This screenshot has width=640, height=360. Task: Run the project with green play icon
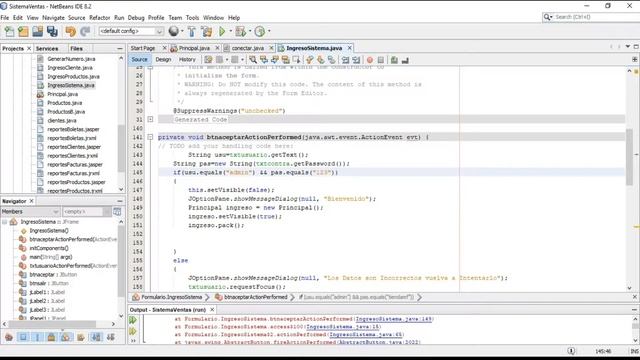(222, 31)
